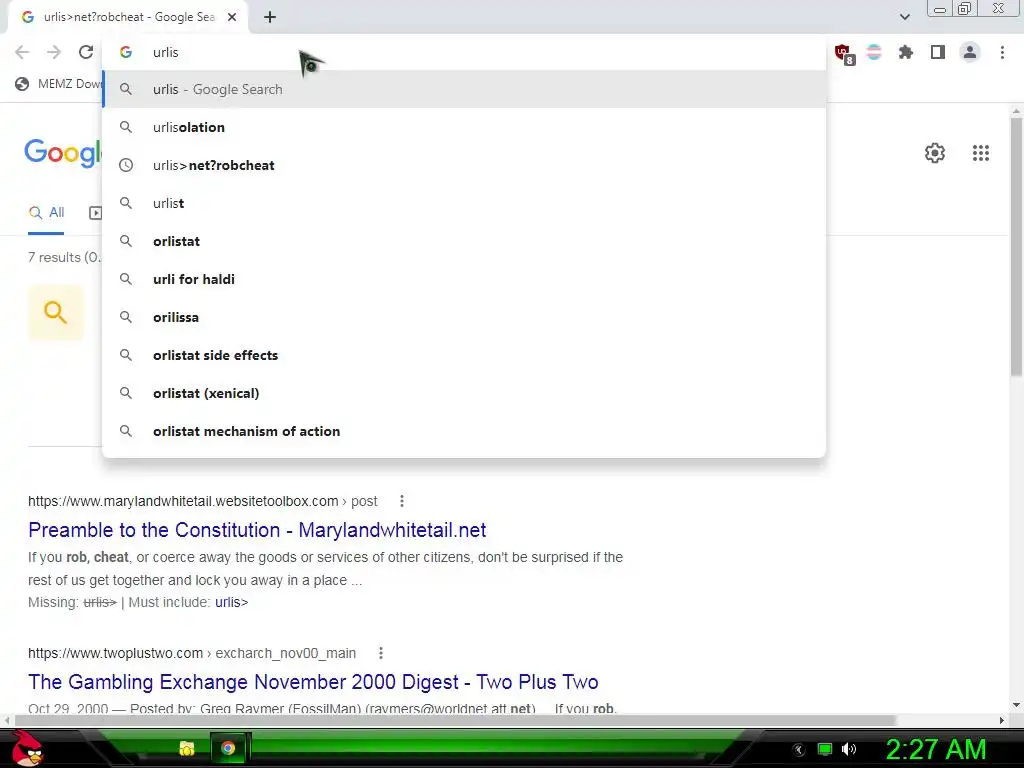Select 'orlistat side effects' suggestion
The image size is (1024, 768).
point(464,355)
